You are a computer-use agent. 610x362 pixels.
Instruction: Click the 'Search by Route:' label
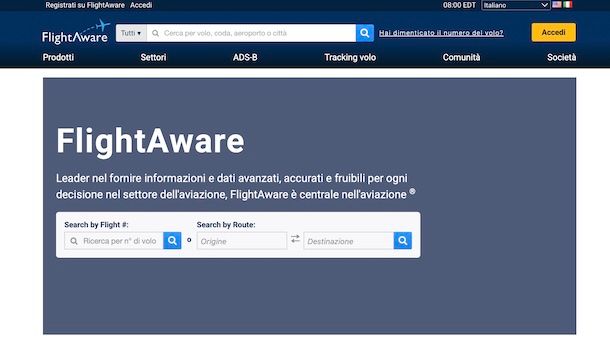click(x=226, y=225)
